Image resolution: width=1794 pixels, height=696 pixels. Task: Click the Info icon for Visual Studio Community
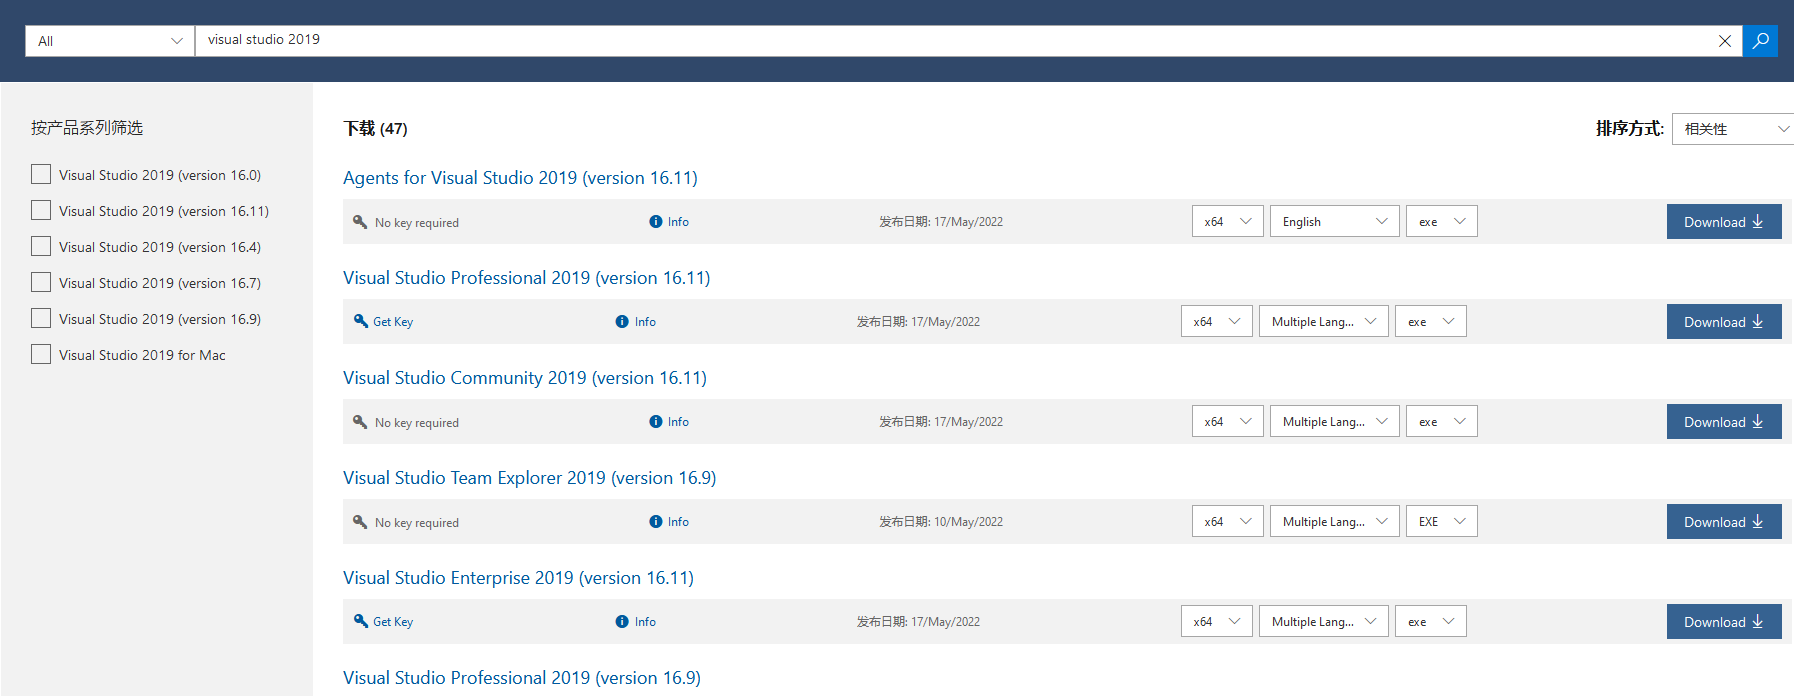coord(655,422)
